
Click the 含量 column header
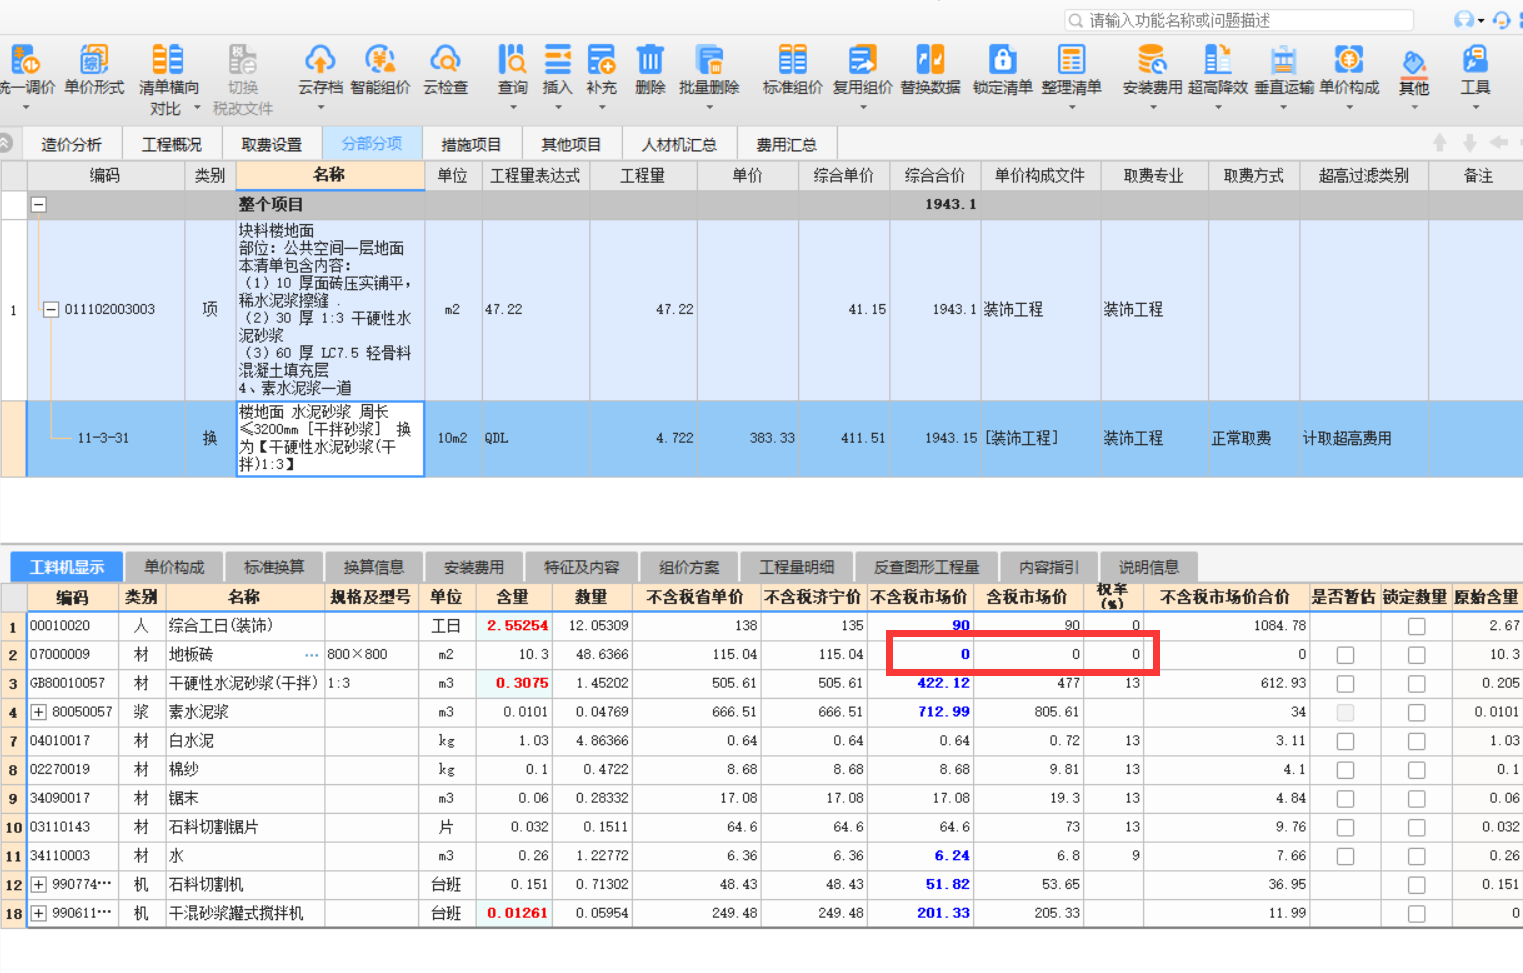pyautogui.click(x=512, y=597)
